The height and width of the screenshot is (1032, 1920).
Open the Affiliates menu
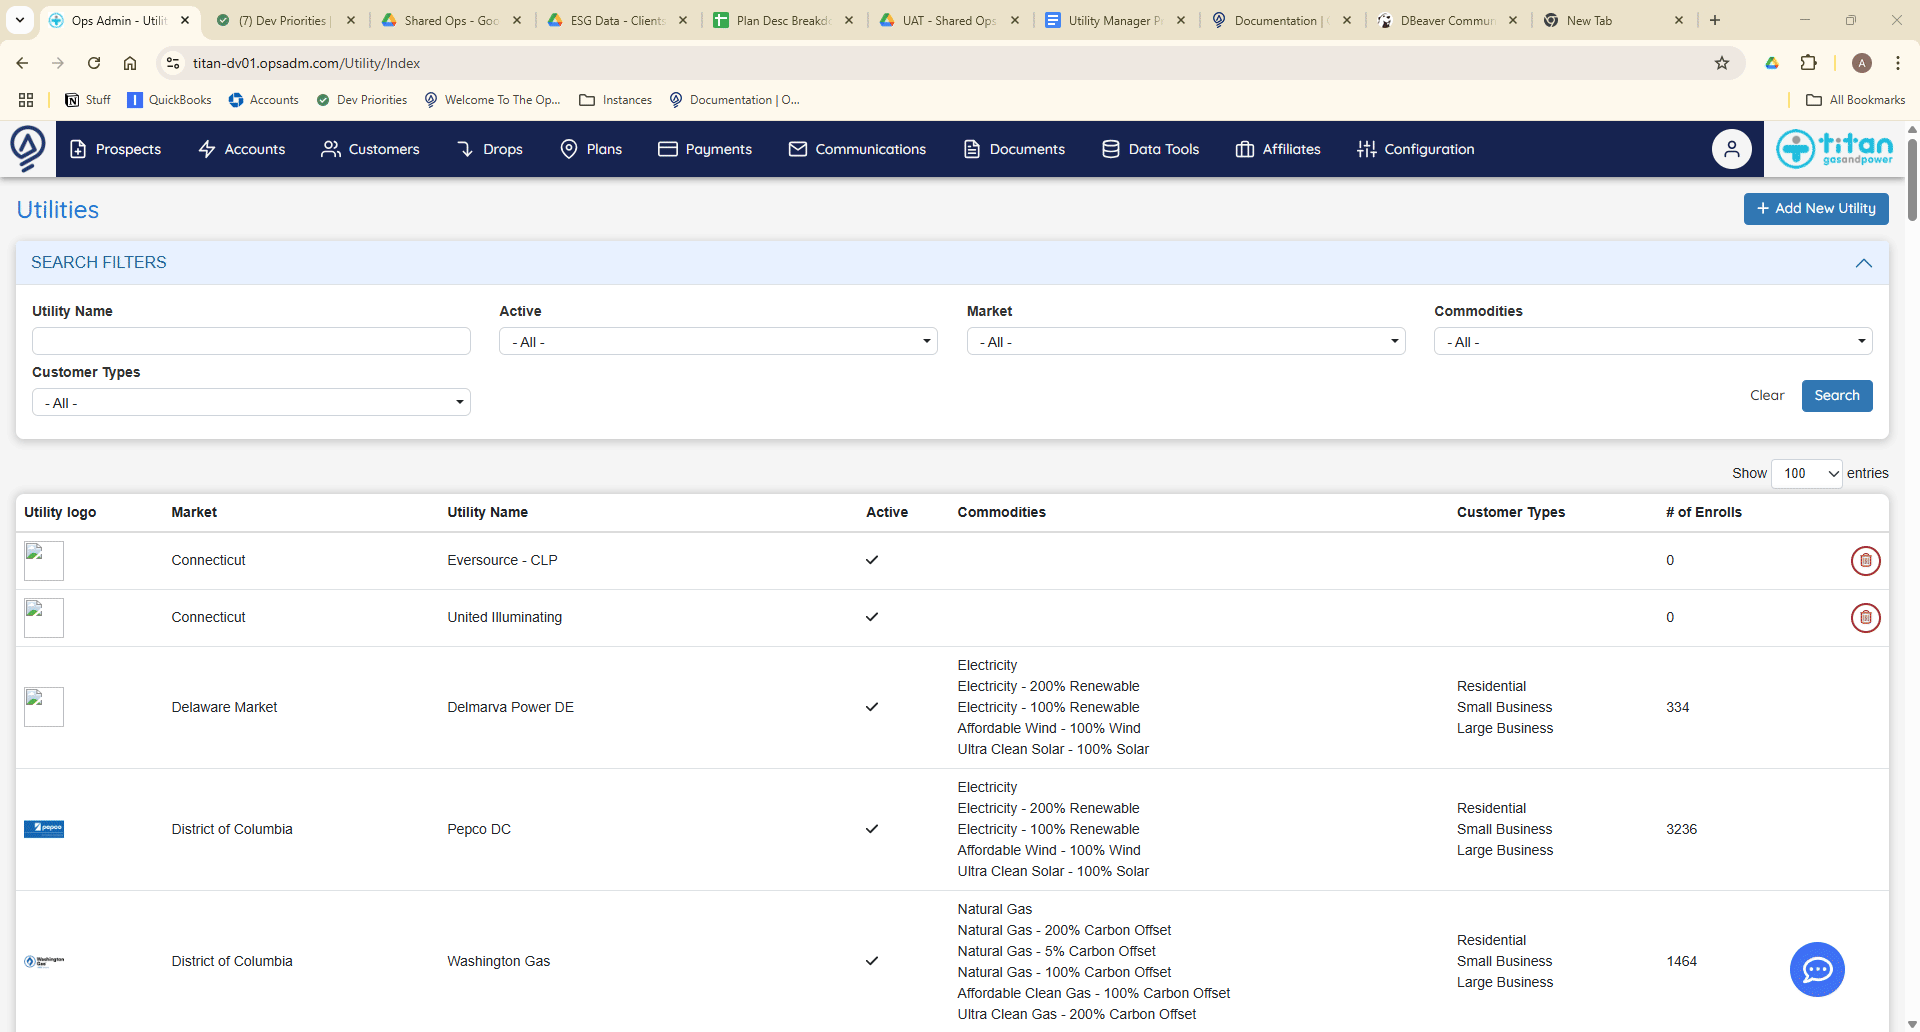pyautogui.click(x=1278, y=149)
